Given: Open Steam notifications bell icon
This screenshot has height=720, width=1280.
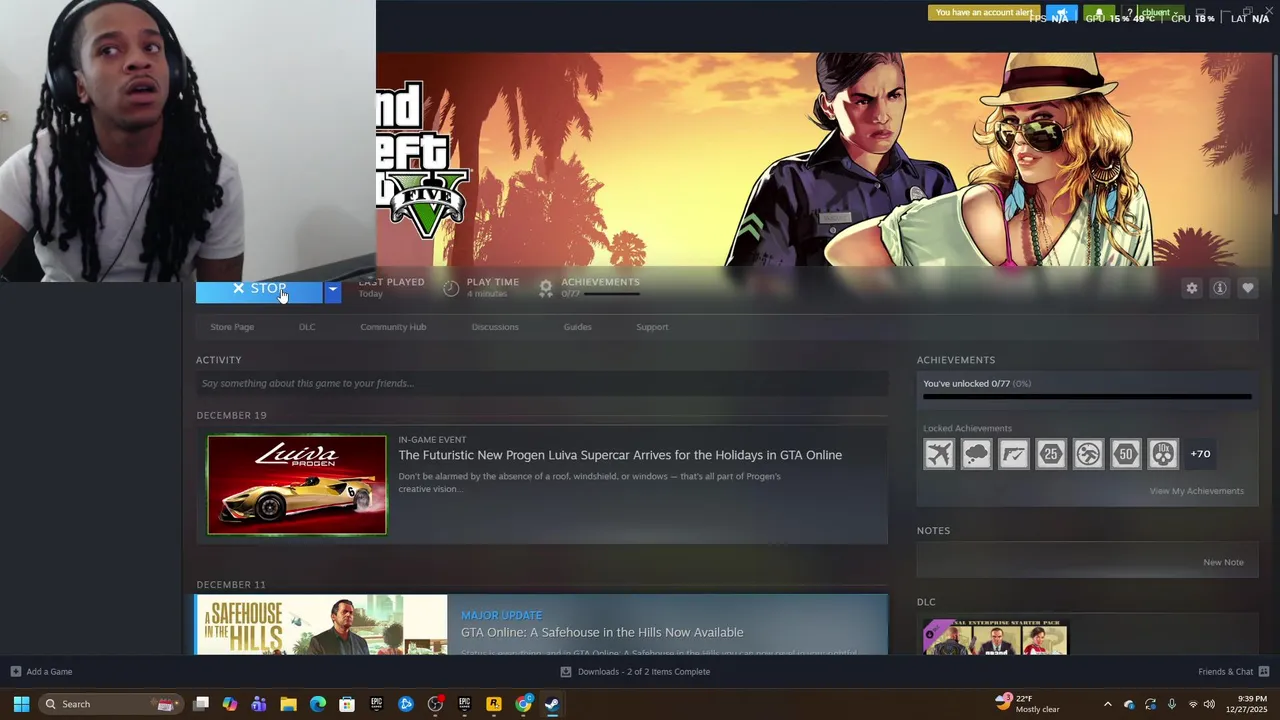Looking at the screenshot, I should tap(1099, 14).
